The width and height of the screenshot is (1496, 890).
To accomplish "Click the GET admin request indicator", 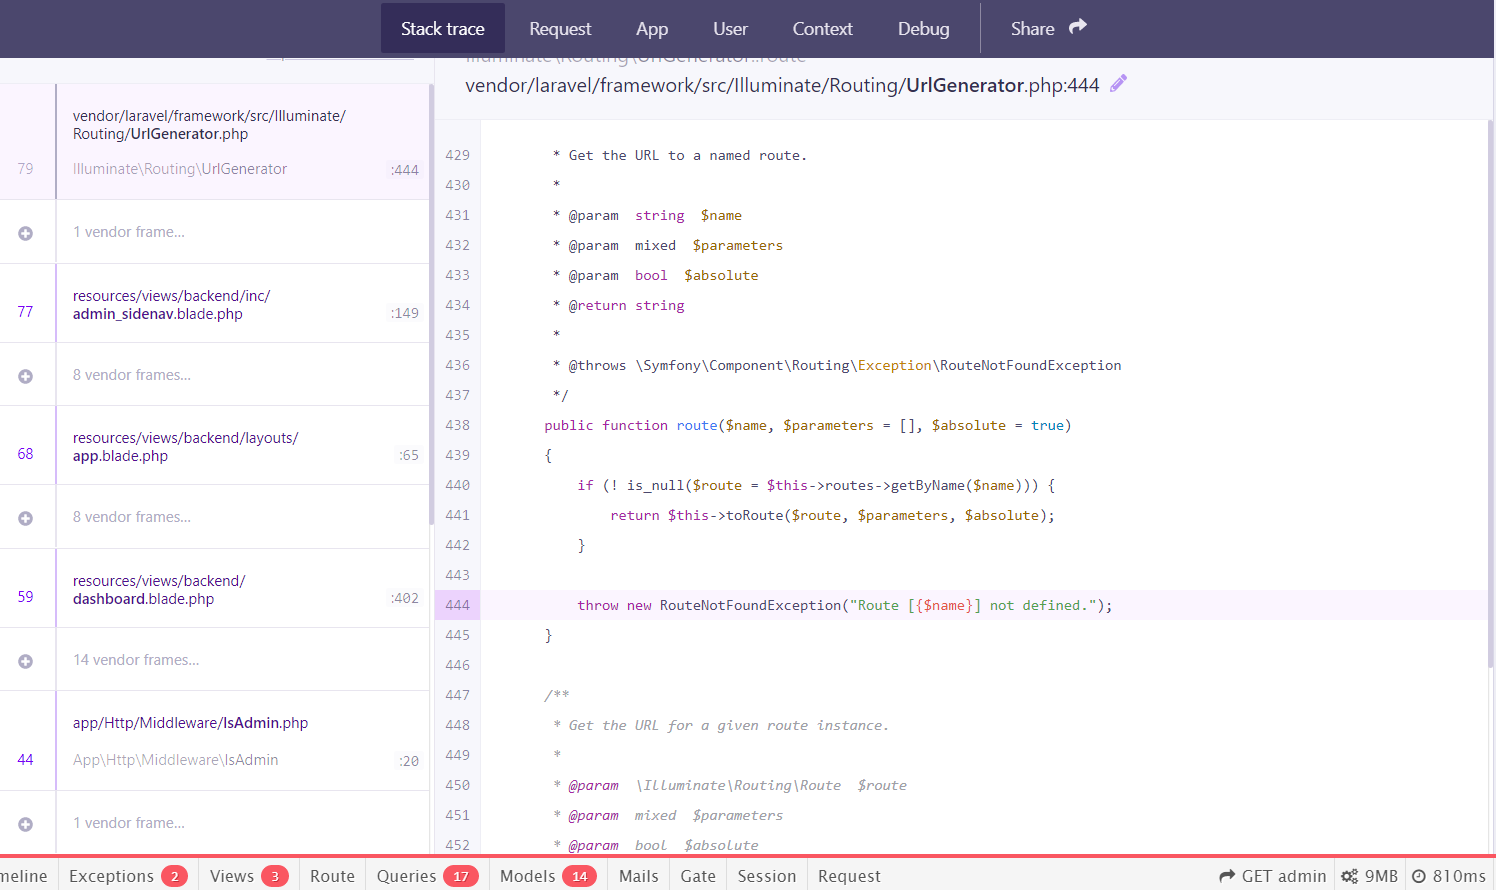I will (x=1272, y=876).
